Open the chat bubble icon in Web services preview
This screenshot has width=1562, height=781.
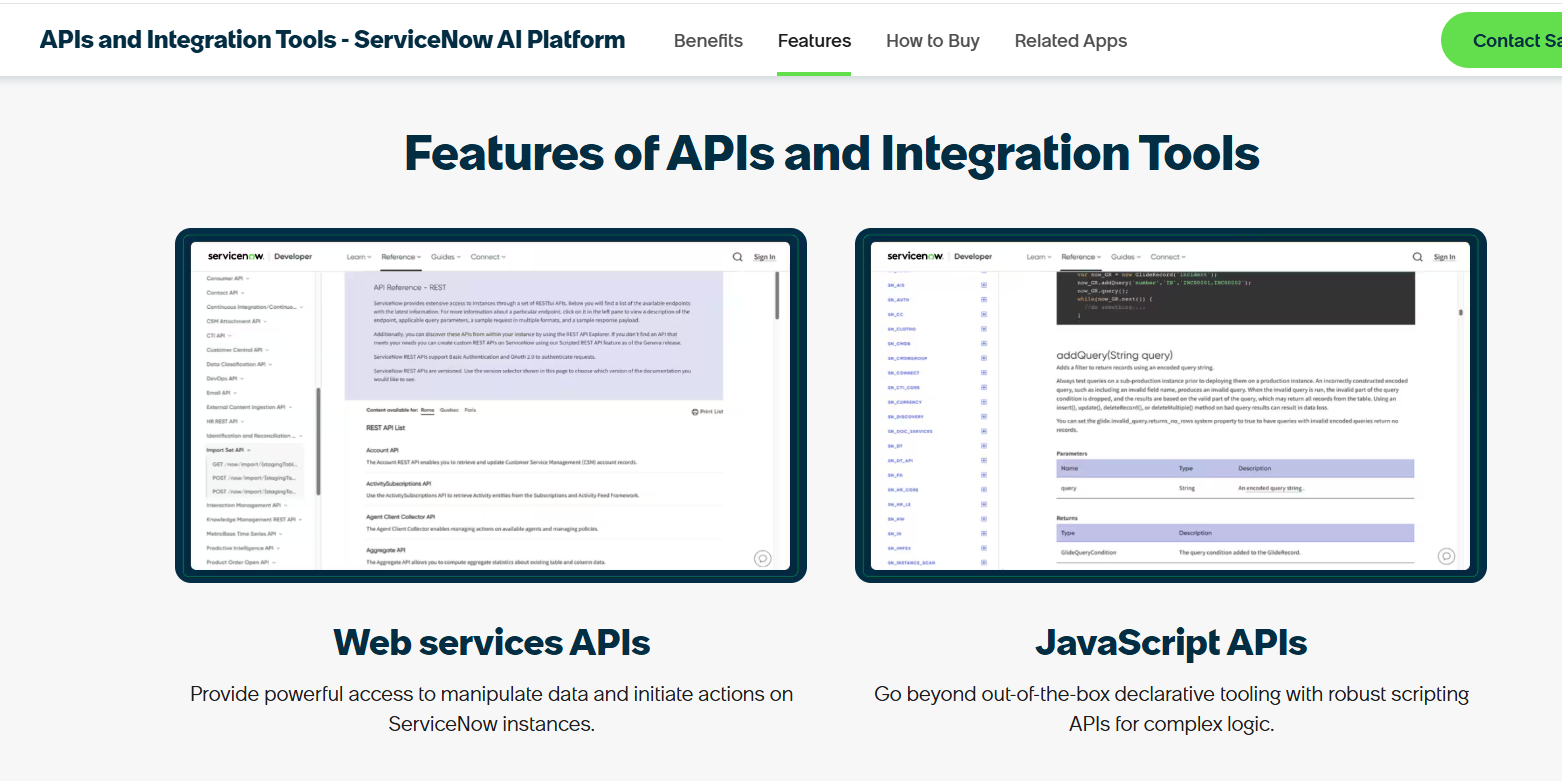tap(763, 558)
